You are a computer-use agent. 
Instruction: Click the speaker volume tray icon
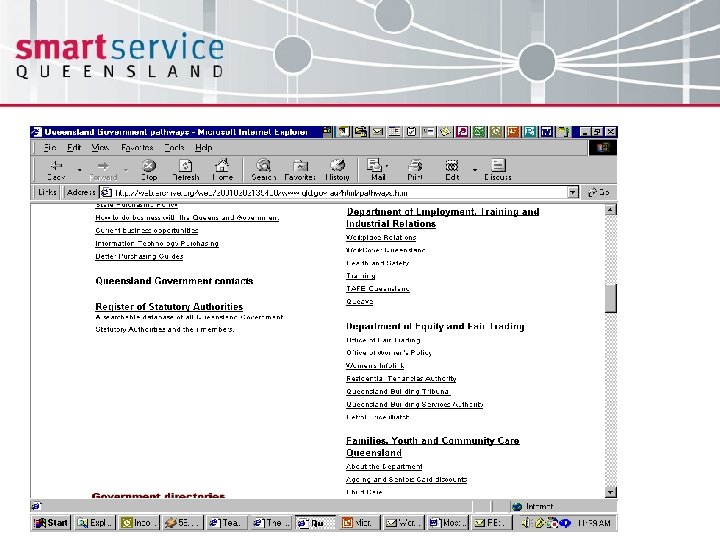(x=527, y=523)
